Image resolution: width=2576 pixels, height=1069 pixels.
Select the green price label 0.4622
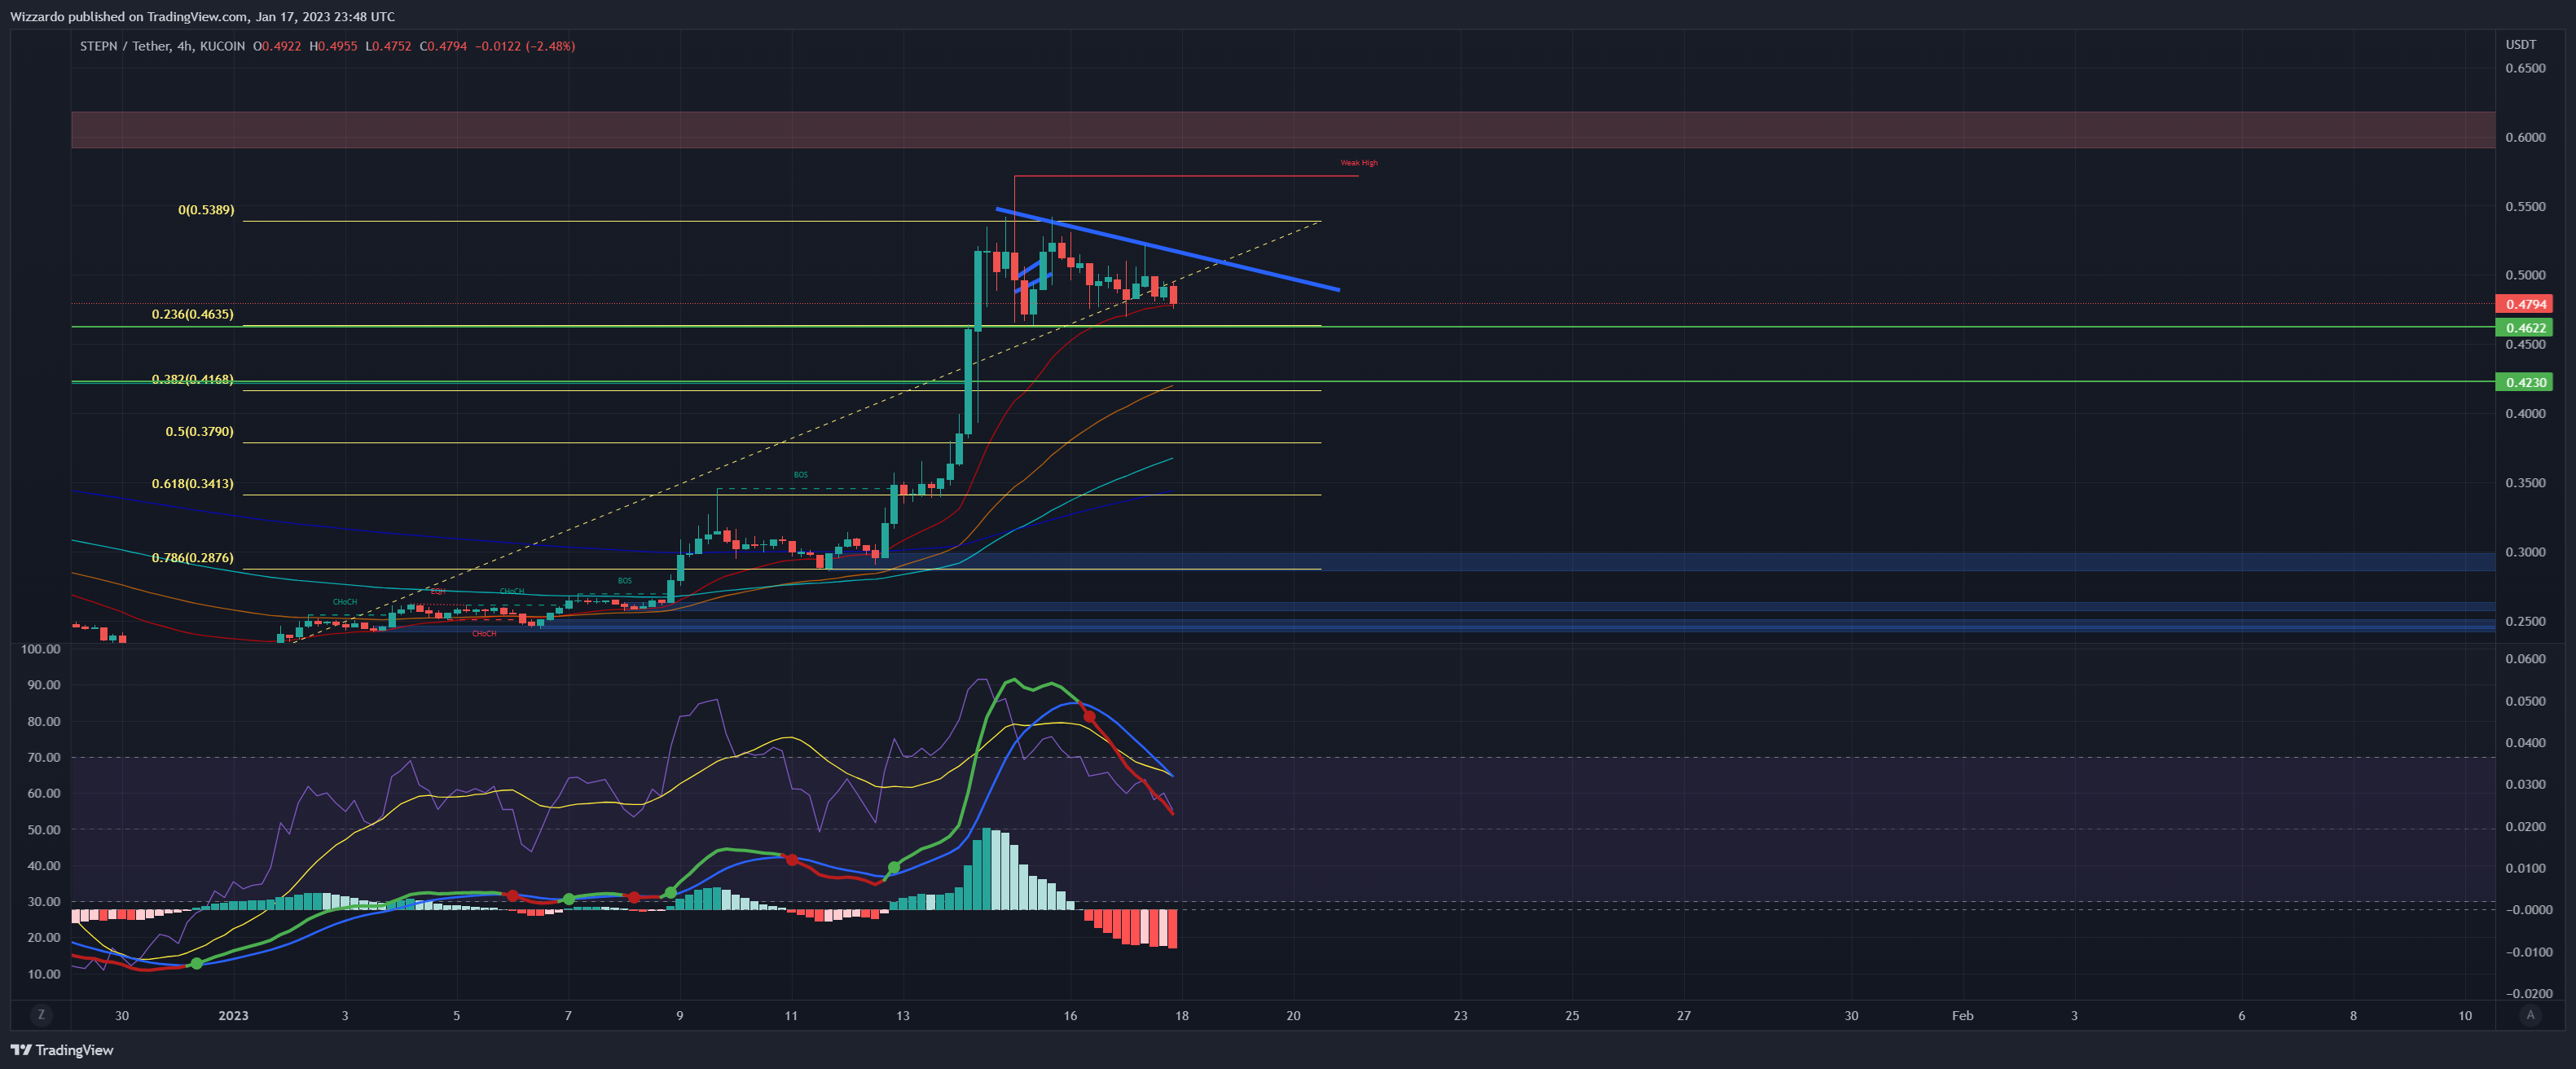2524,328
